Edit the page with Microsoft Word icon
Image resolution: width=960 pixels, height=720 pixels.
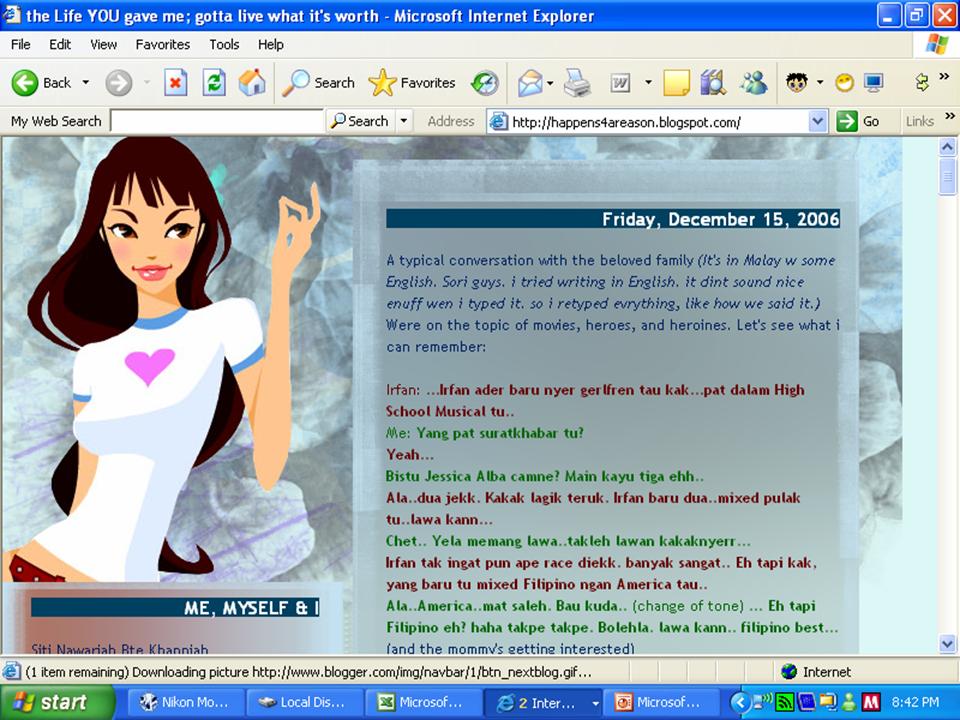(620, 83)
